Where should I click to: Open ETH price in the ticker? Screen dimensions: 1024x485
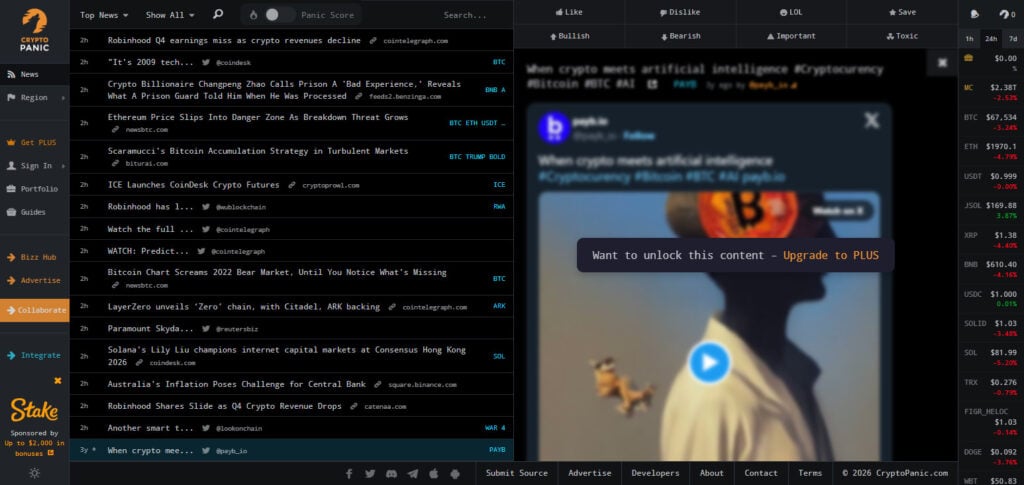pyautogui.click(x=991, y=151)
